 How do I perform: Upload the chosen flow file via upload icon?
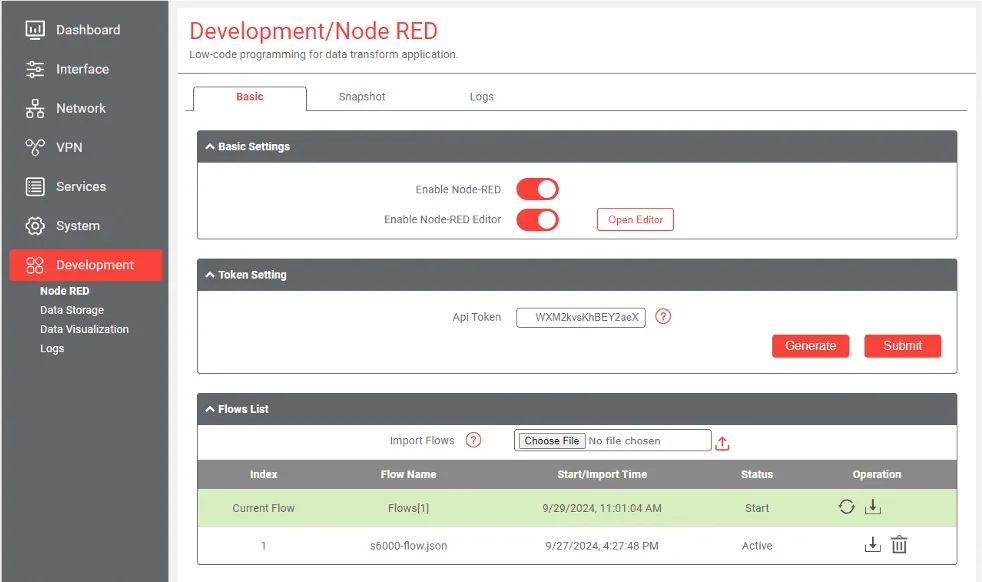click(x=722, y=444)
